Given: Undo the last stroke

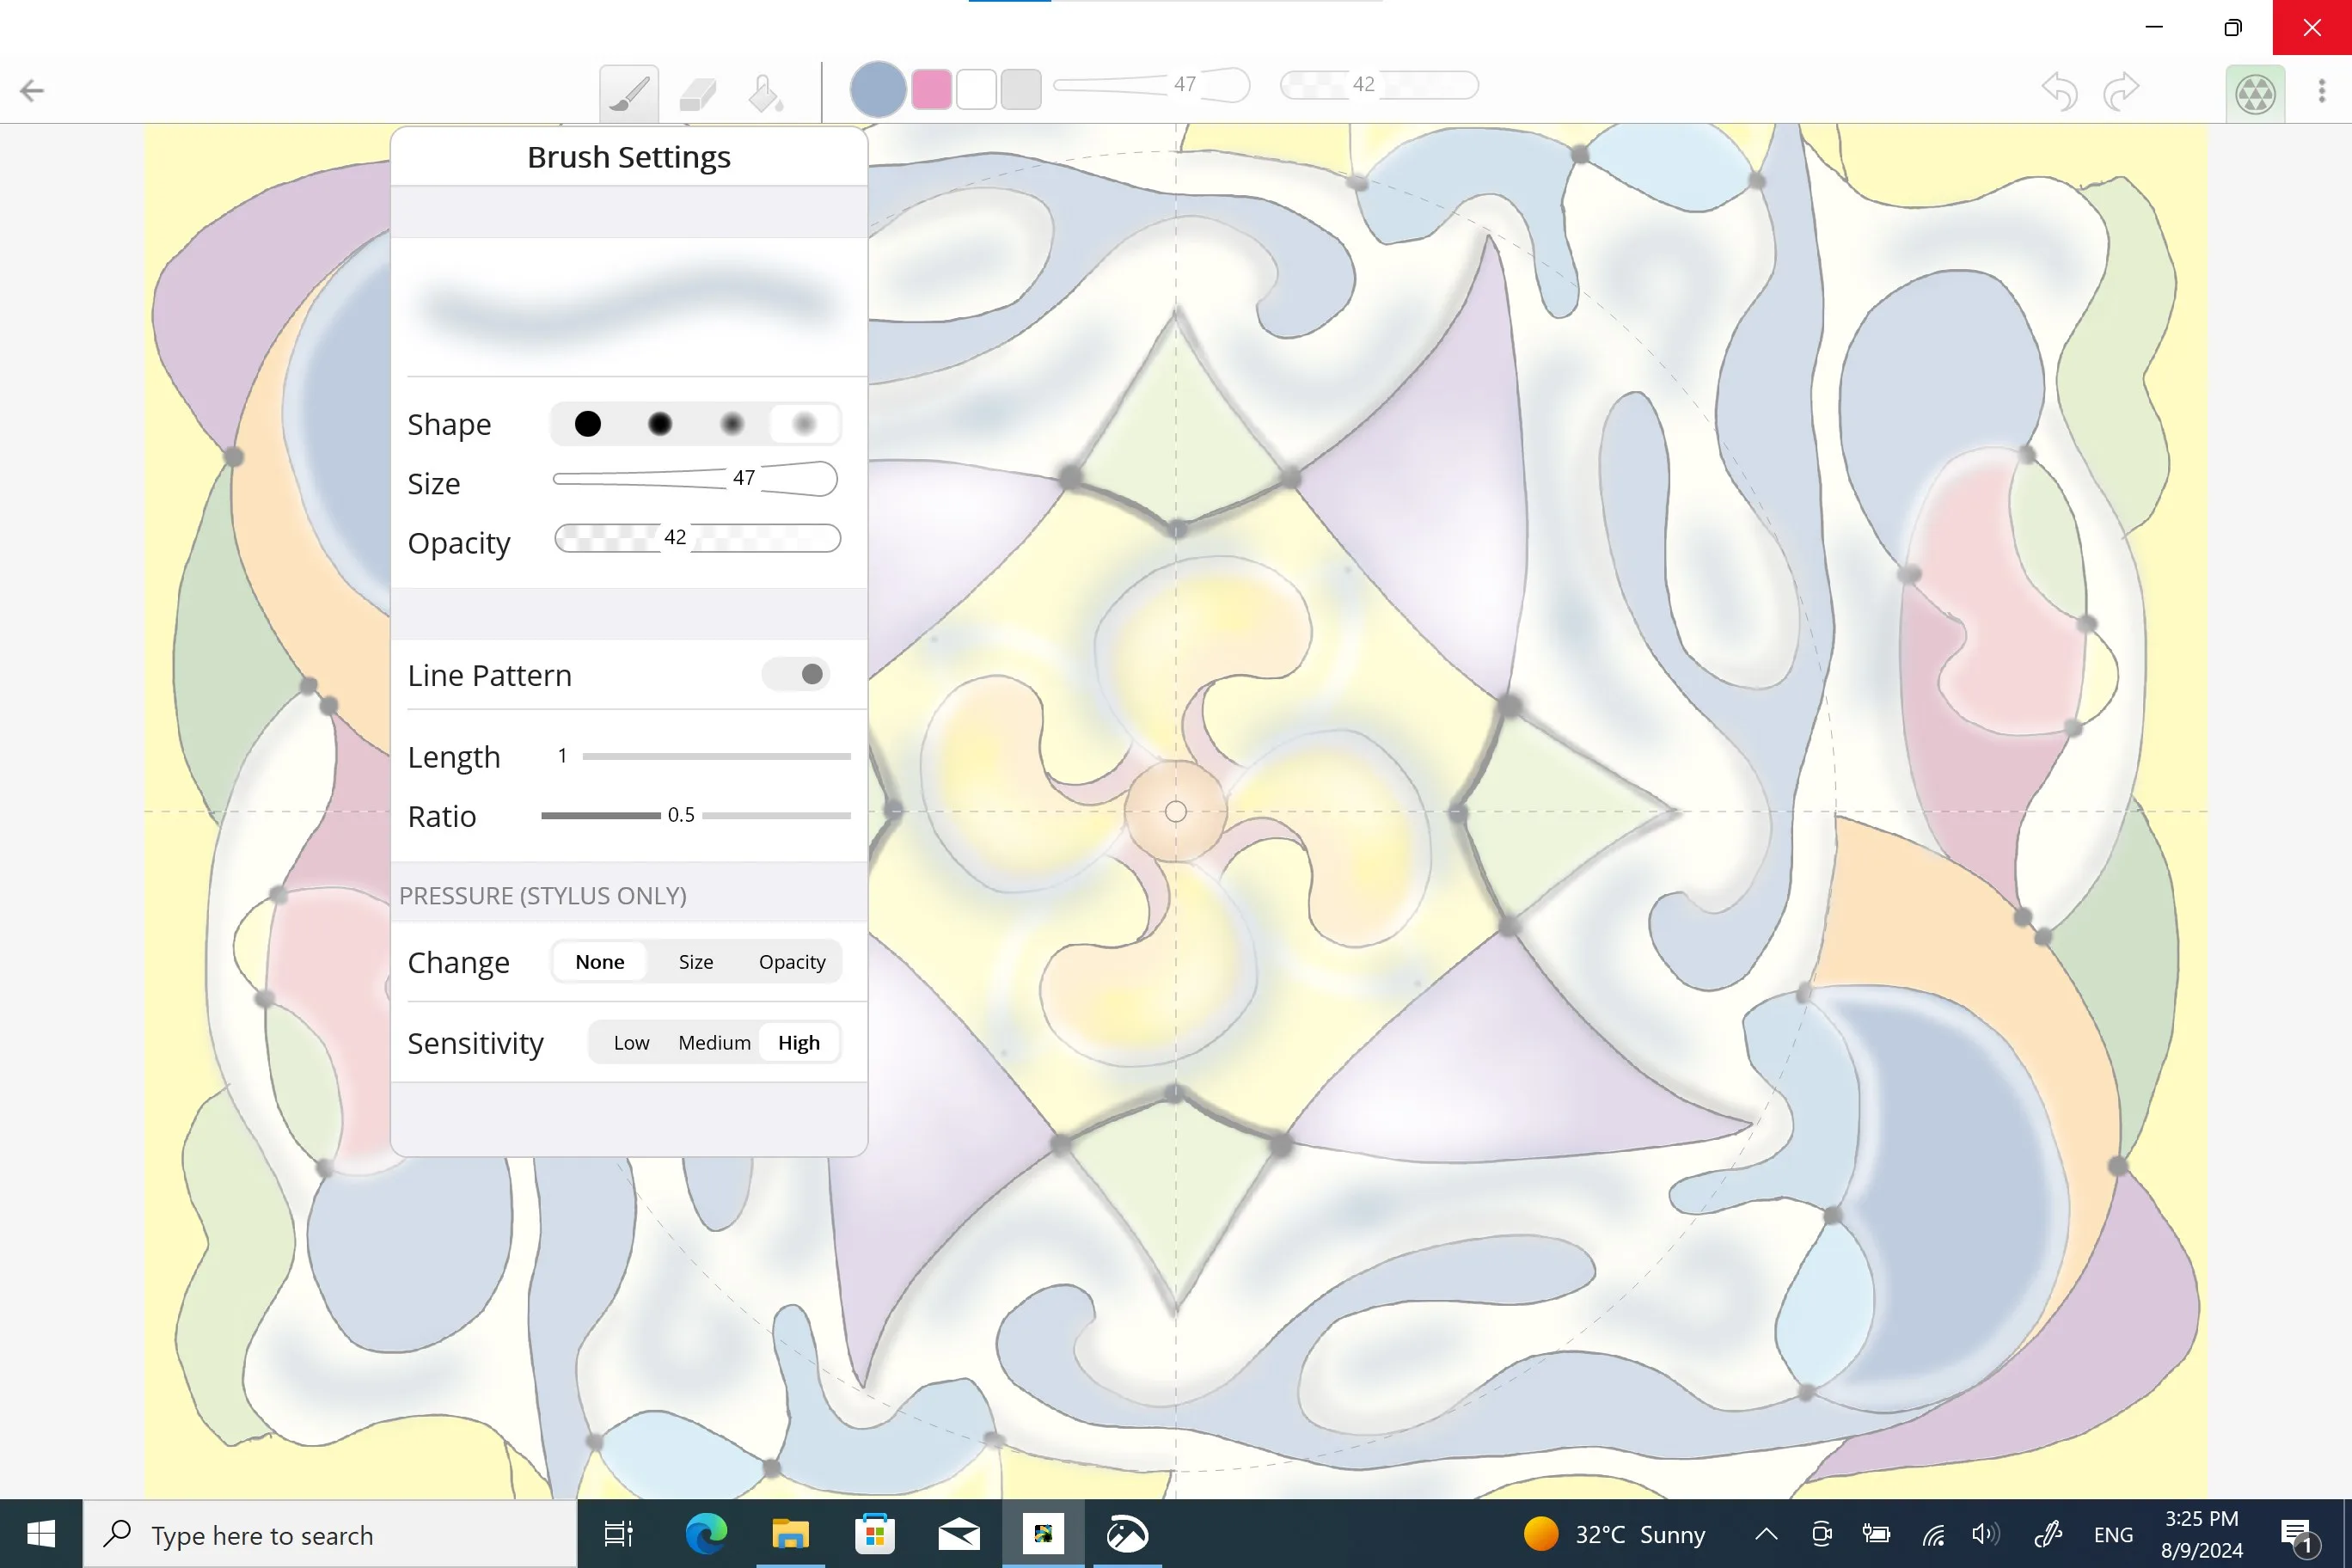Looking at the screenshot, I should 2059,92.
